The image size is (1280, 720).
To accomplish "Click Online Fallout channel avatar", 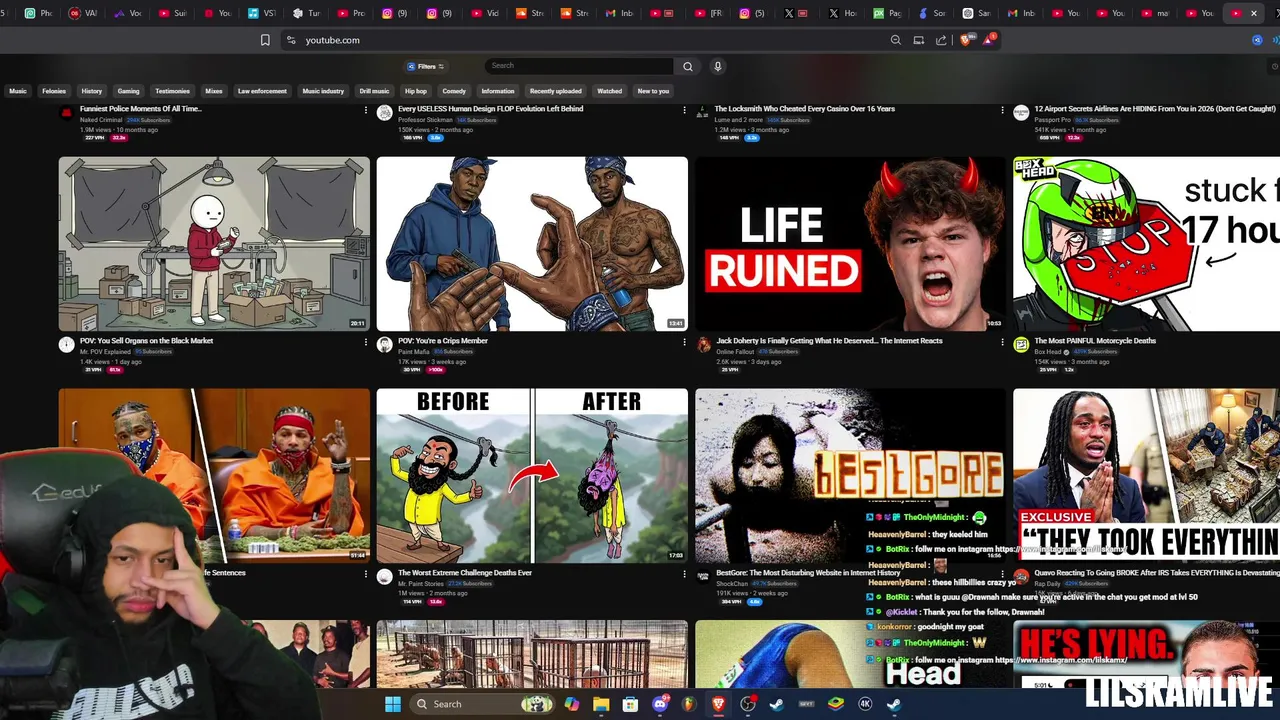I will (704, 345).
